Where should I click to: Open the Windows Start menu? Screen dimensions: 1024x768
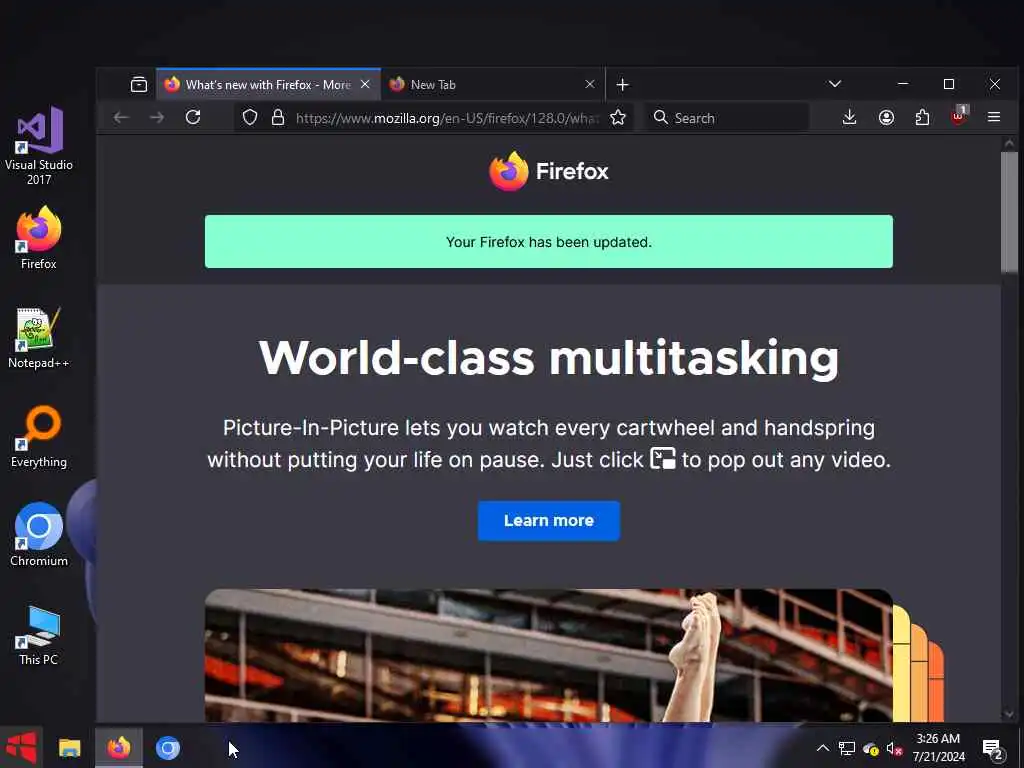[21, 747]
